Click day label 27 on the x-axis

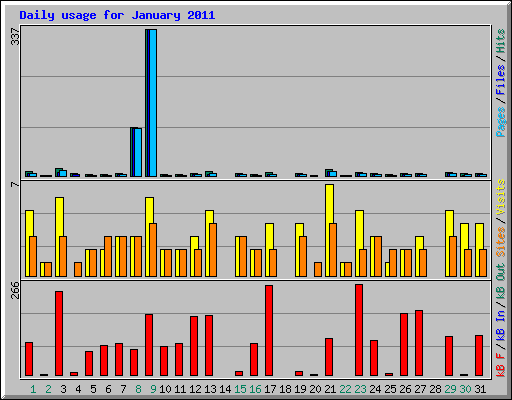point(420,389)
